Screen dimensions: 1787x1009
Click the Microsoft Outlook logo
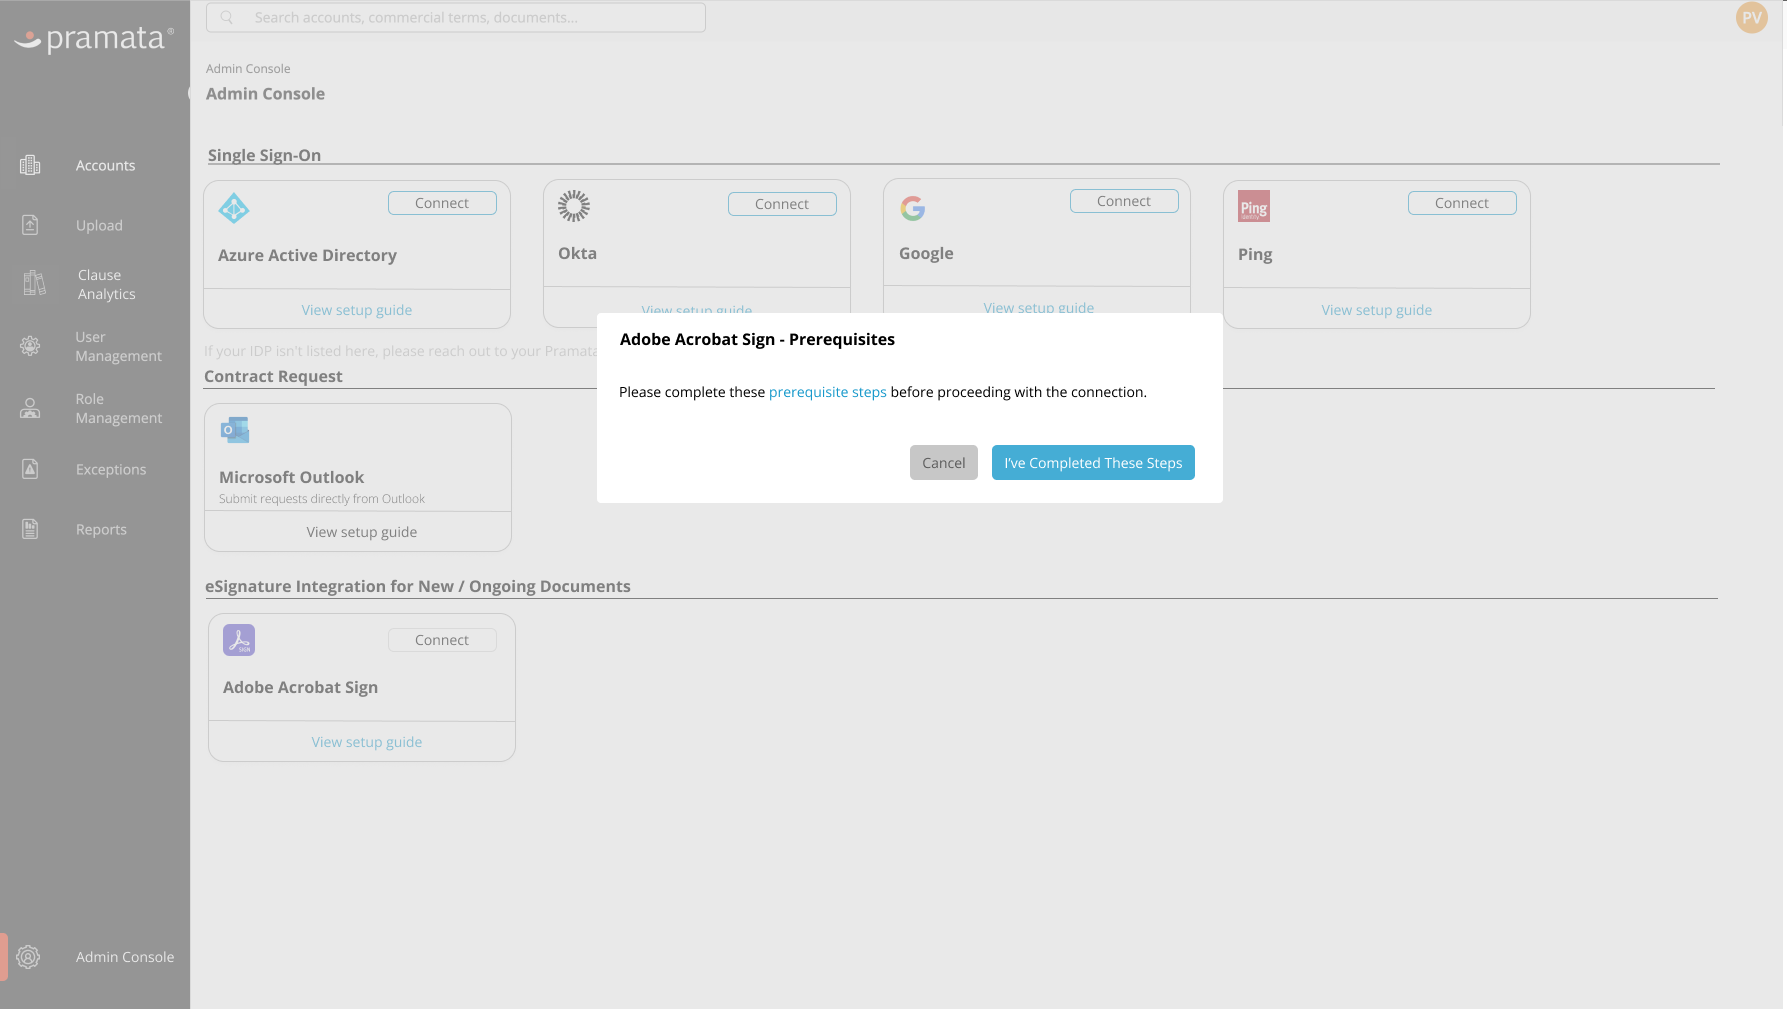point(235,430)
